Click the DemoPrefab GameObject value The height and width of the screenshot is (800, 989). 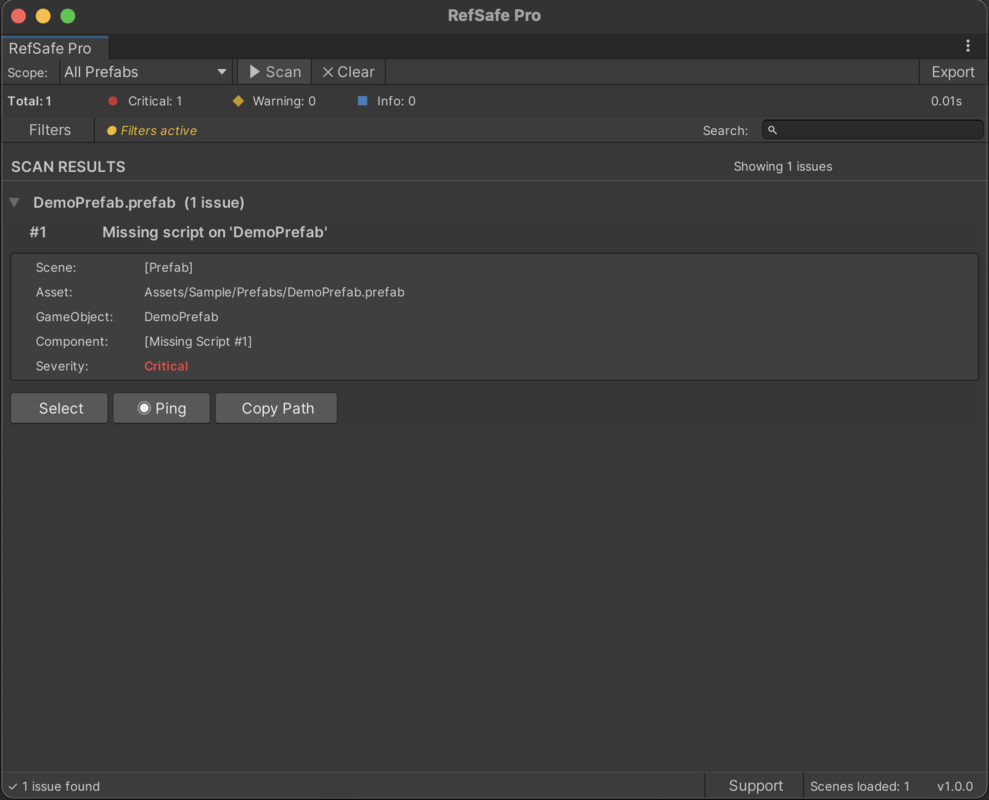tap(181, 317)
